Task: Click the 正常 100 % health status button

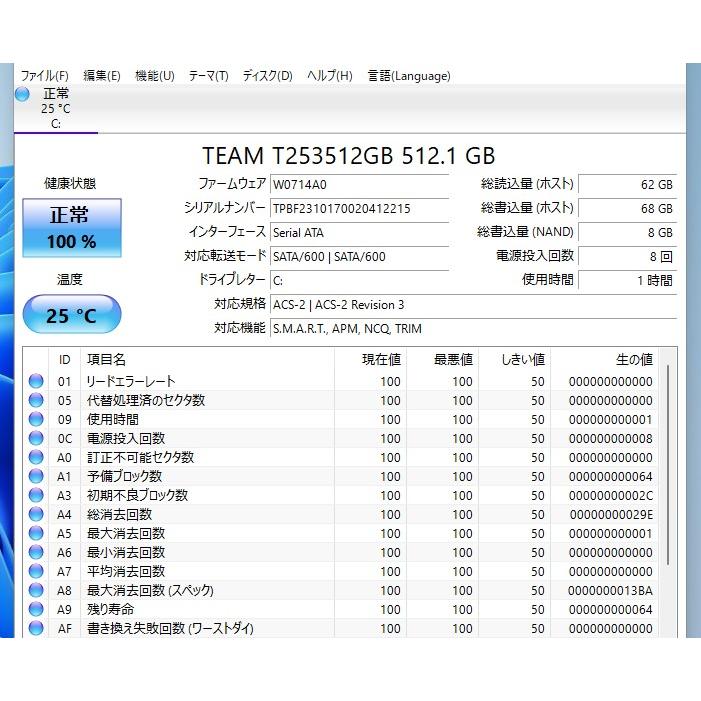Action: point(72,228)
